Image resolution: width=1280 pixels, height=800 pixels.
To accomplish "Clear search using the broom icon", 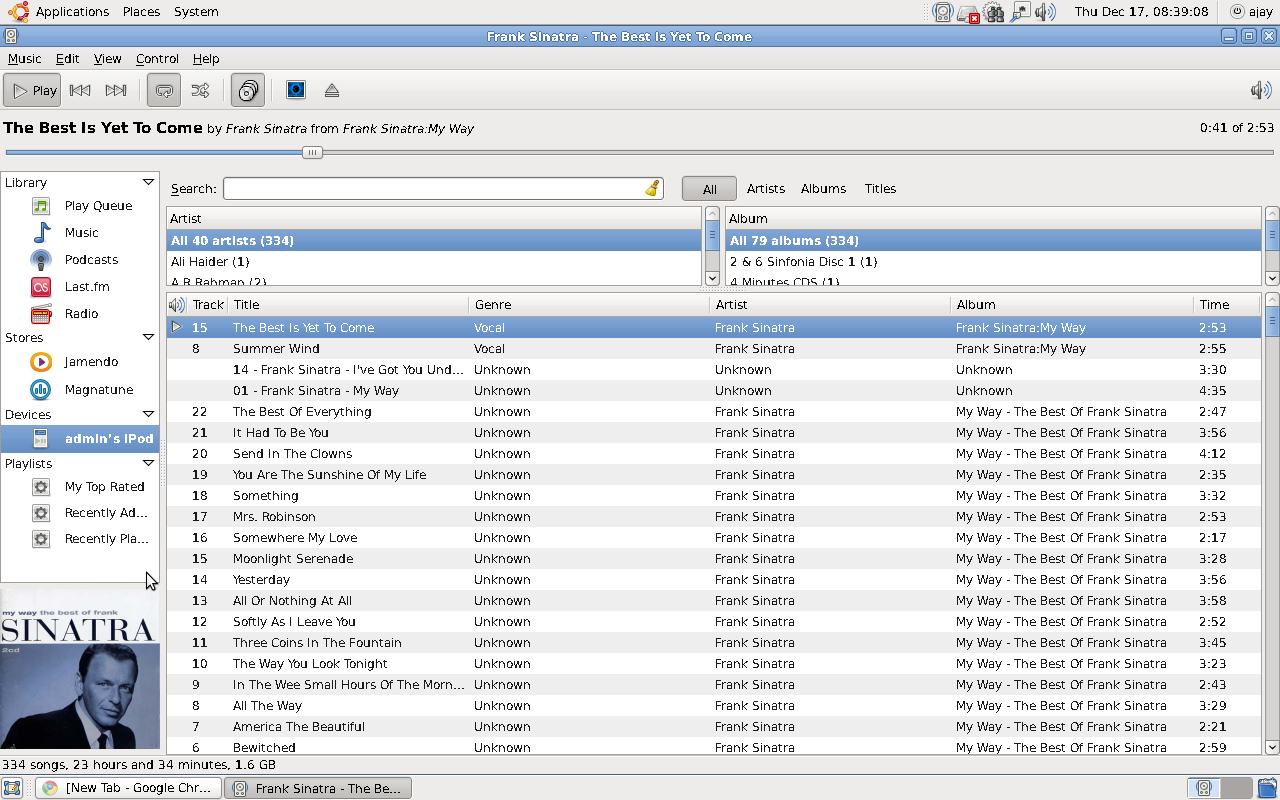I will coord(651,189).
